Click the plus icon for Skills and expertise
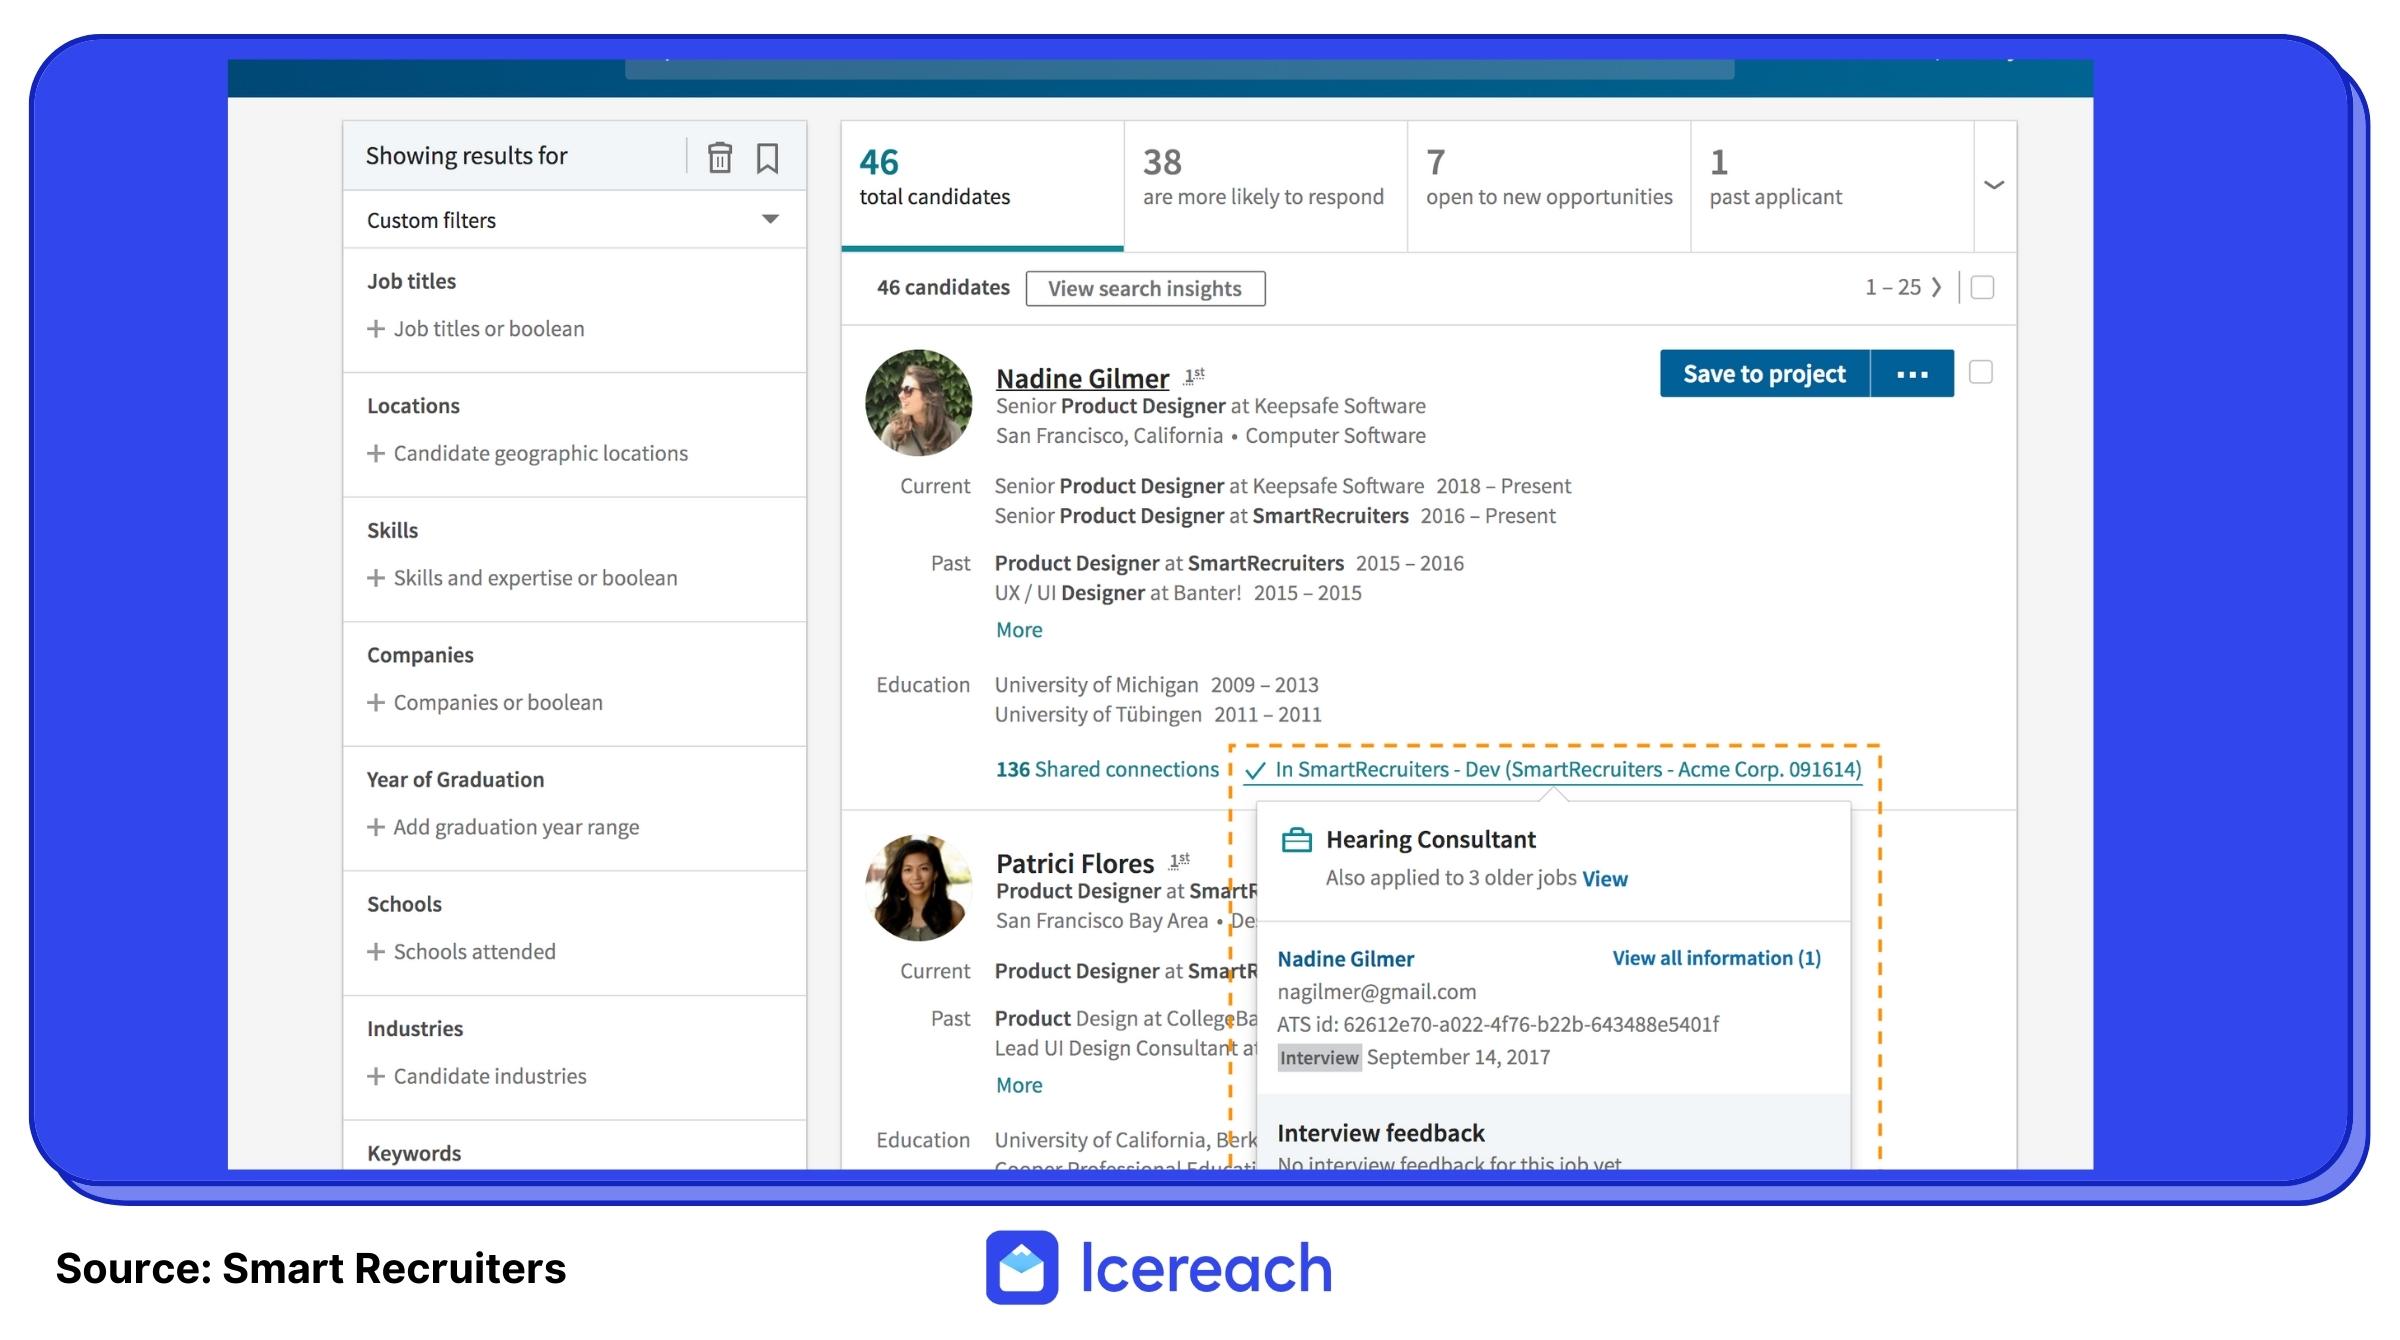The width and height of the screenshot is (2400, 1340). pyautogui.click(x=376, y=578)
